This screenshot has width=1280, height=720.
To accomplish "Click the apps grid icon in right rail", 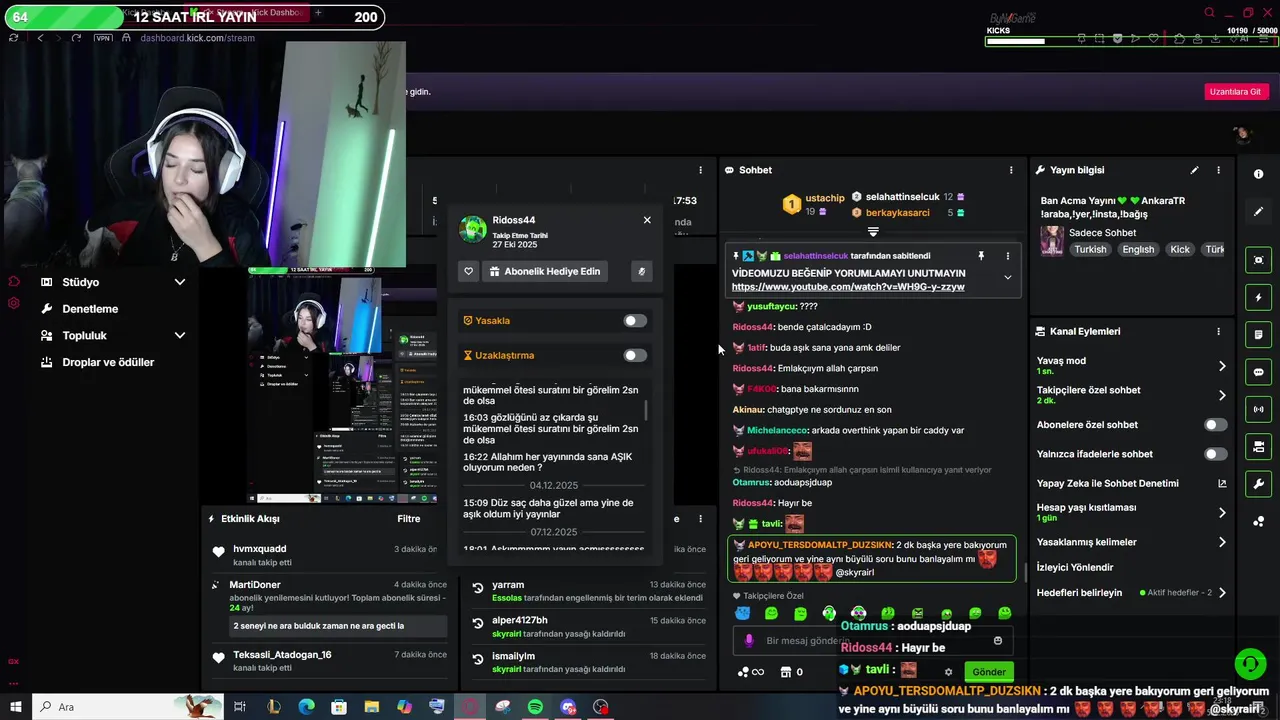I will tap(1258, 521).
